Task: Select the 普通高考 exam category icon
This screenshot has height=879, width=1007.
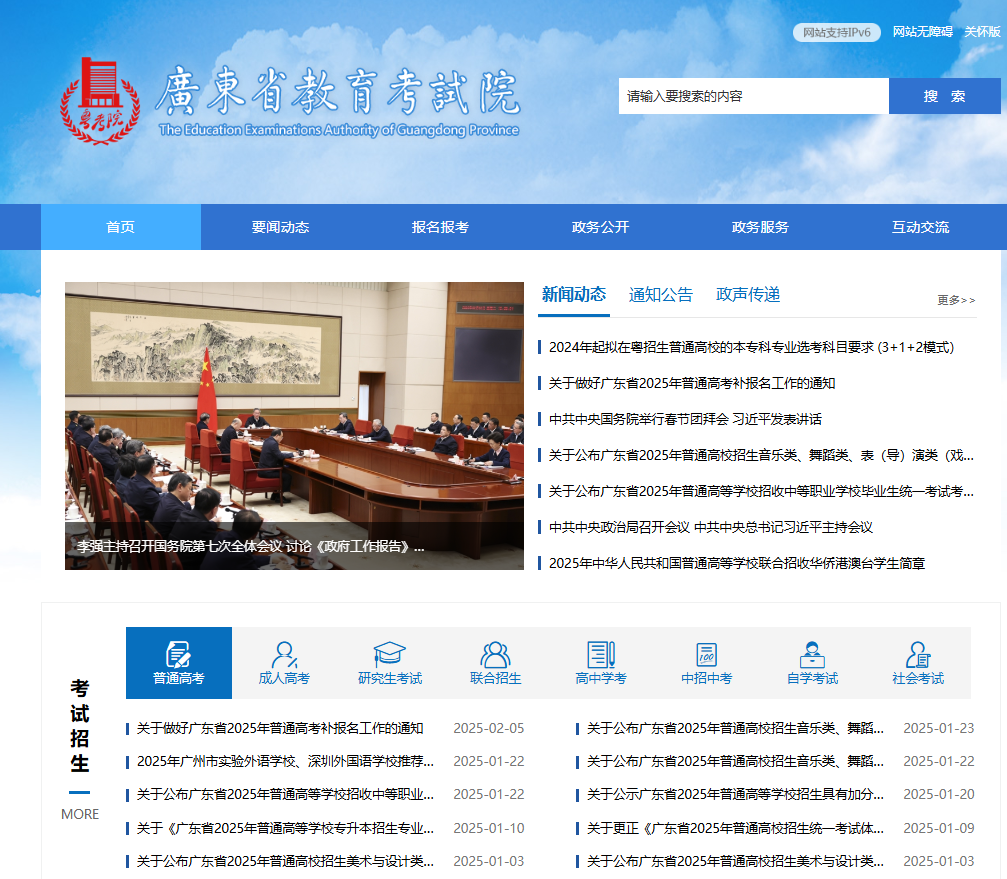Action: pos(178,655)
